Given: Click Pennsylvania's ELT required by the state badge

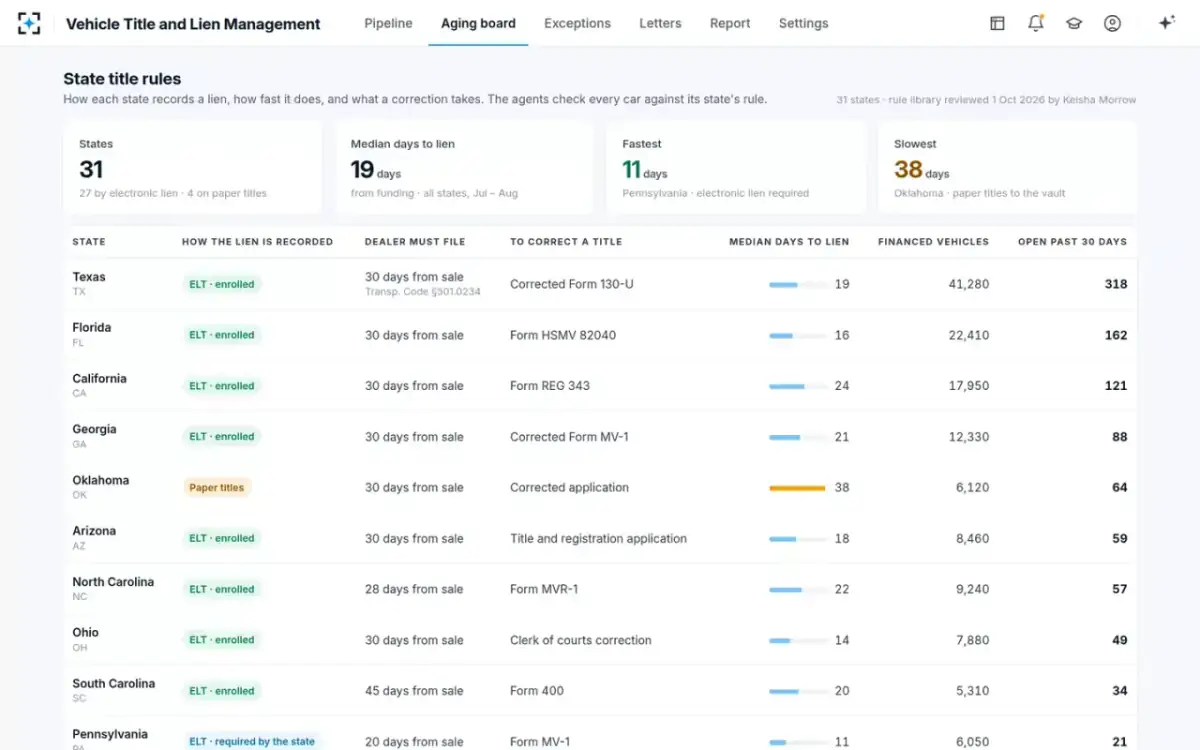Looking at the screenshot, I should pos(252,742).
